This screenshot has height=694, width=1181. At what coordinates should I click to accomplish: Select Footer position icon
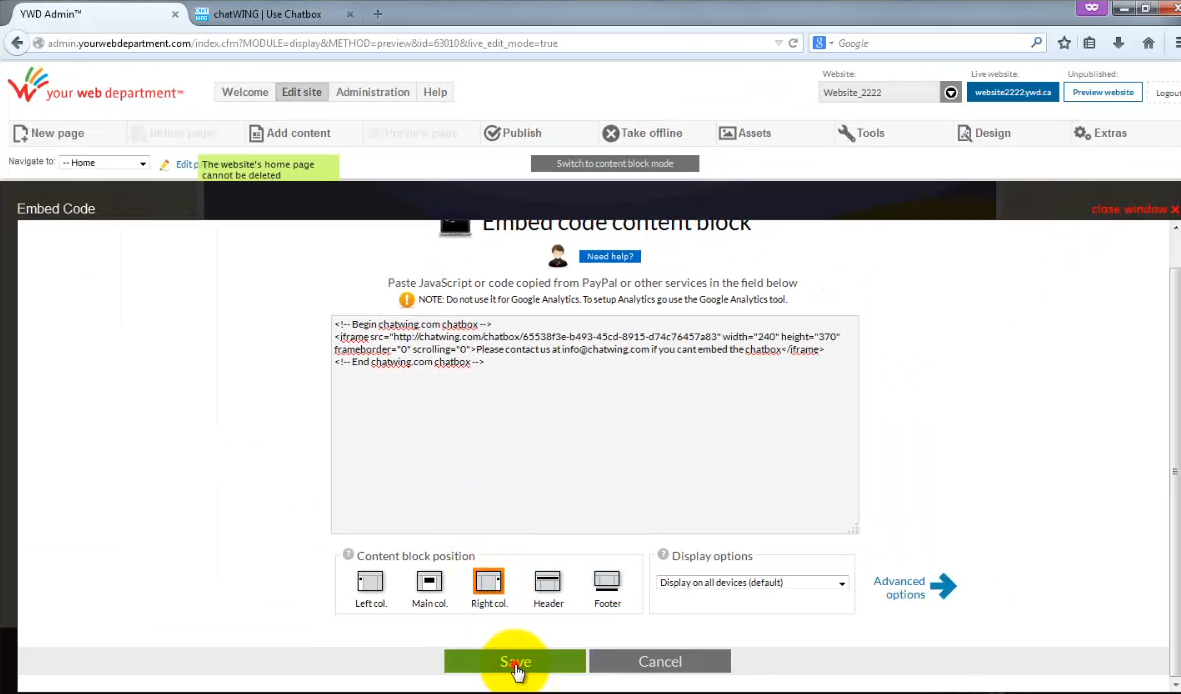[x=607, y=581]
